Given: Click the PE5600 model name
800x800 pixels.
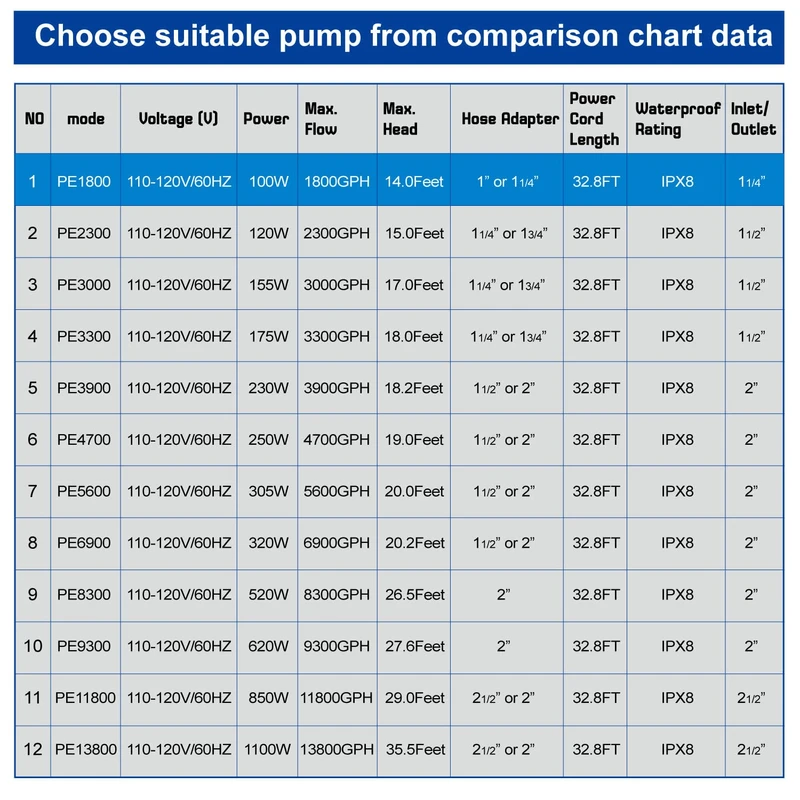Looking at the screenshot, I should 84,491.
